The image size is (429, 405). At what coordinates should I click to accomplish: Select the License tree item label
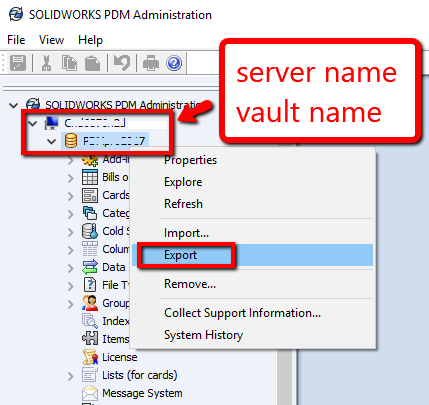click(x=120, y=357)
